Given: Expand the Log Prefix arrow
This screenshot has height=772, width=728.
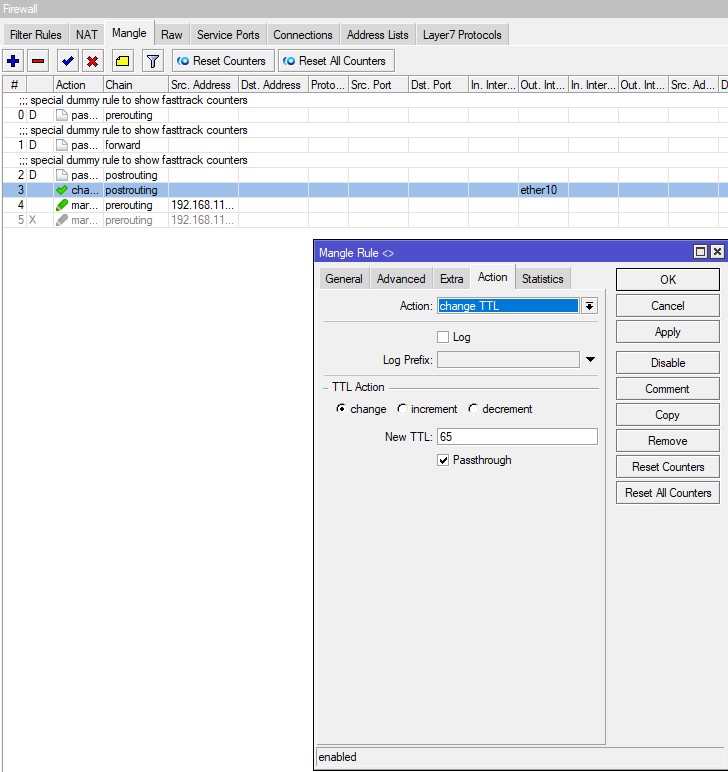Looking at the screenshot, I should pyautogui.click(x=590, y=359).
